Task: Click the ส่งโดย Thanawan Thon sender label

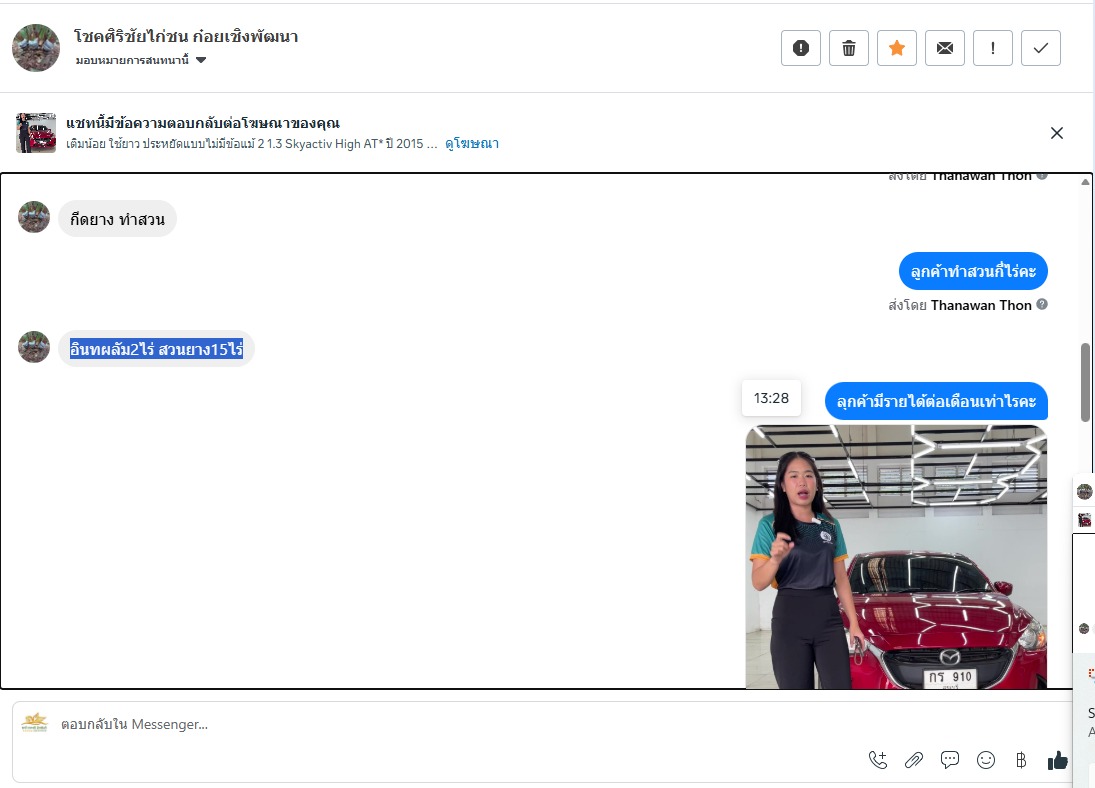Action: click(x=960, y=305)
